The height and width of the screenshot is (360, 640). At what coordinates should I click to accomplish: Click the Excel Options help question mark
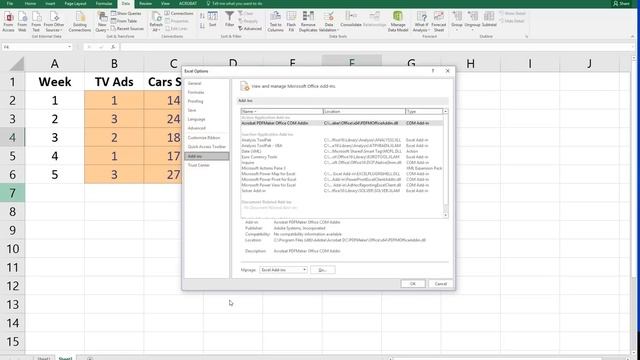coord(433,71)
